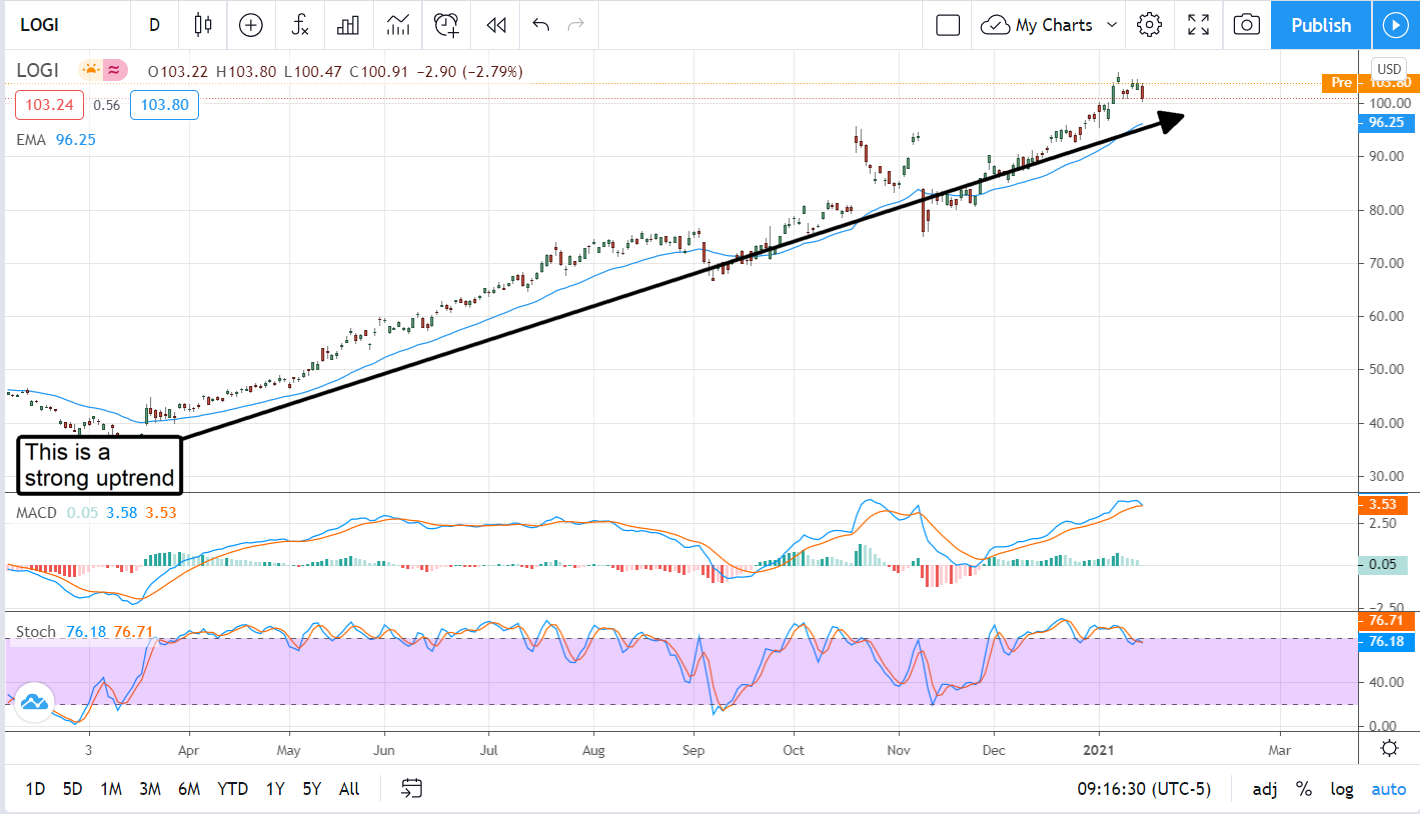Open publish options with the circled arrow

point(1396,25)
